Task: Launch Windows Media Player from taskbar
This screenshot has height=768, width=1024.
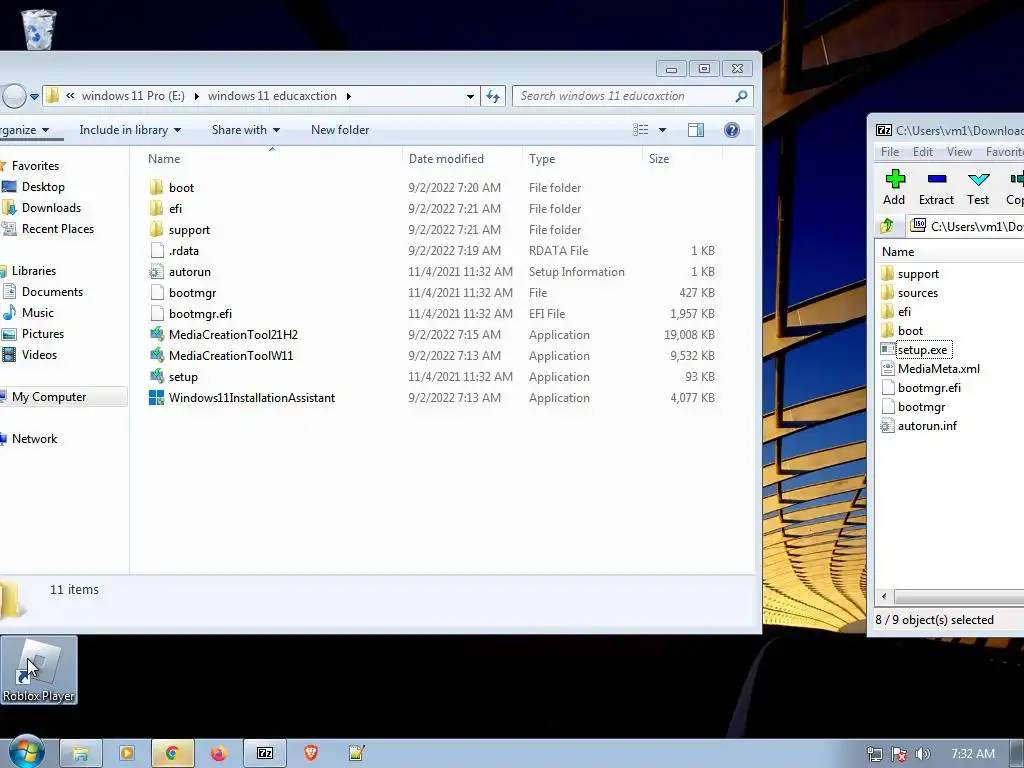Action: (x=126, y=754)
